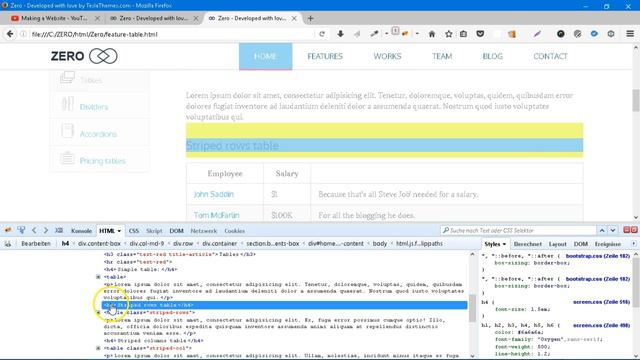Click CONTACT in site navigation
The width and height of the screenshot is (640, 360).
point(550,56)
